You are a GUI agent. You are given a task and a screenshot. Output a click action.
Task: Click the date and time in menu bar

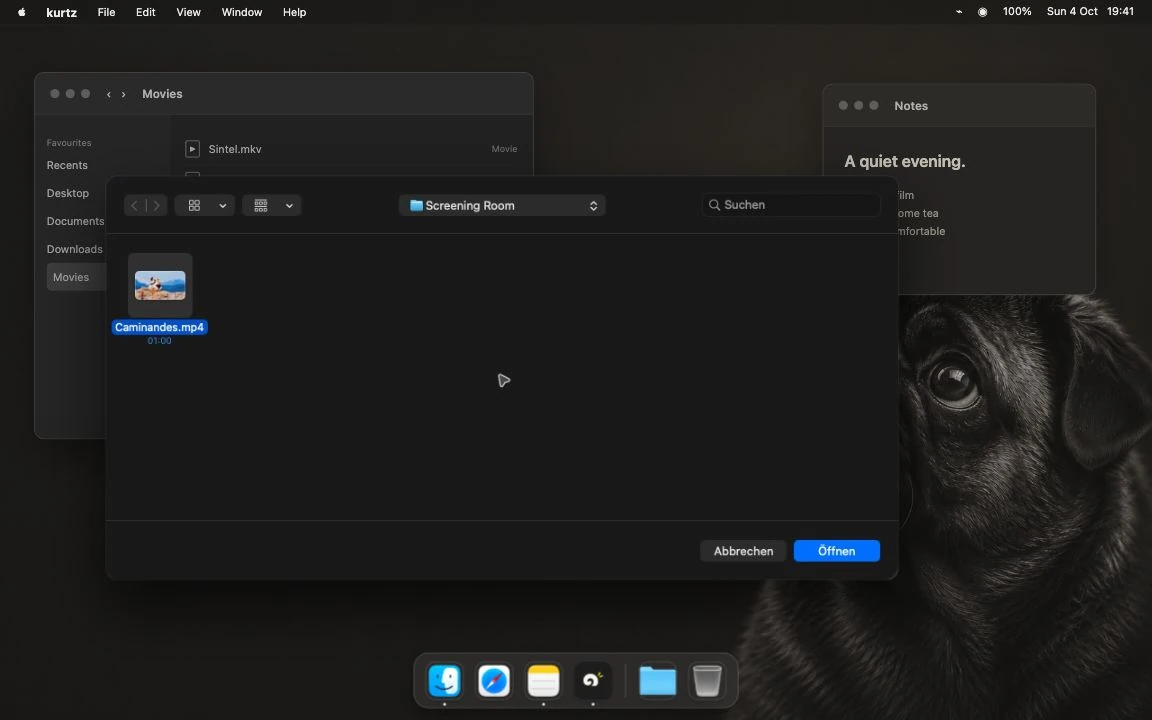[x=1090, y=12]
